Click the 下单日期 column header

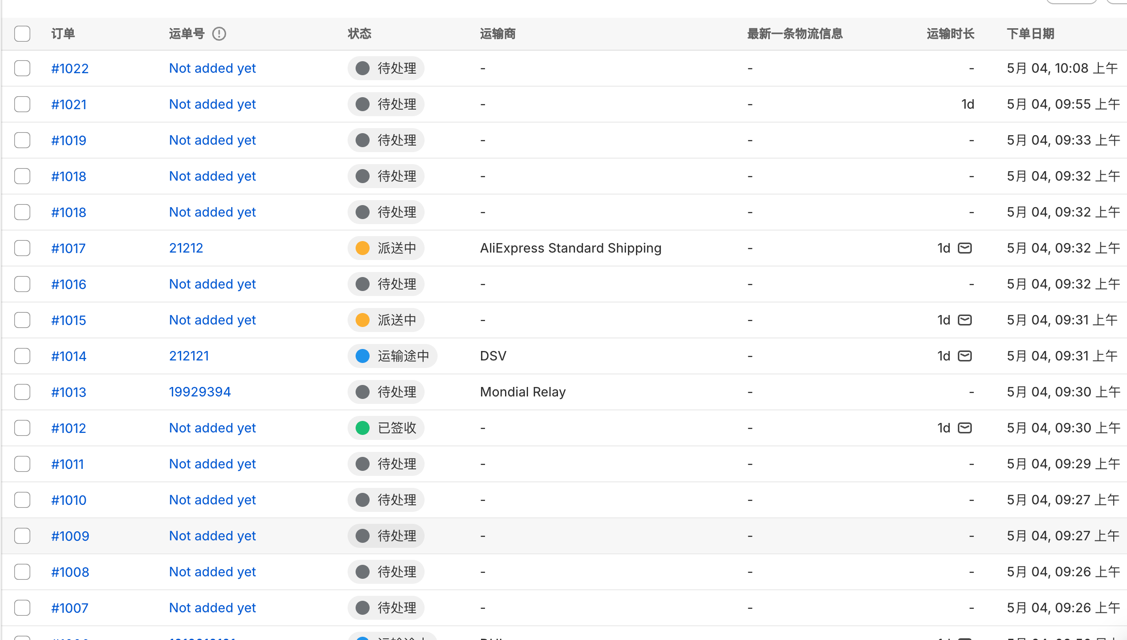pyautogui.click(x=1030, y=34)
